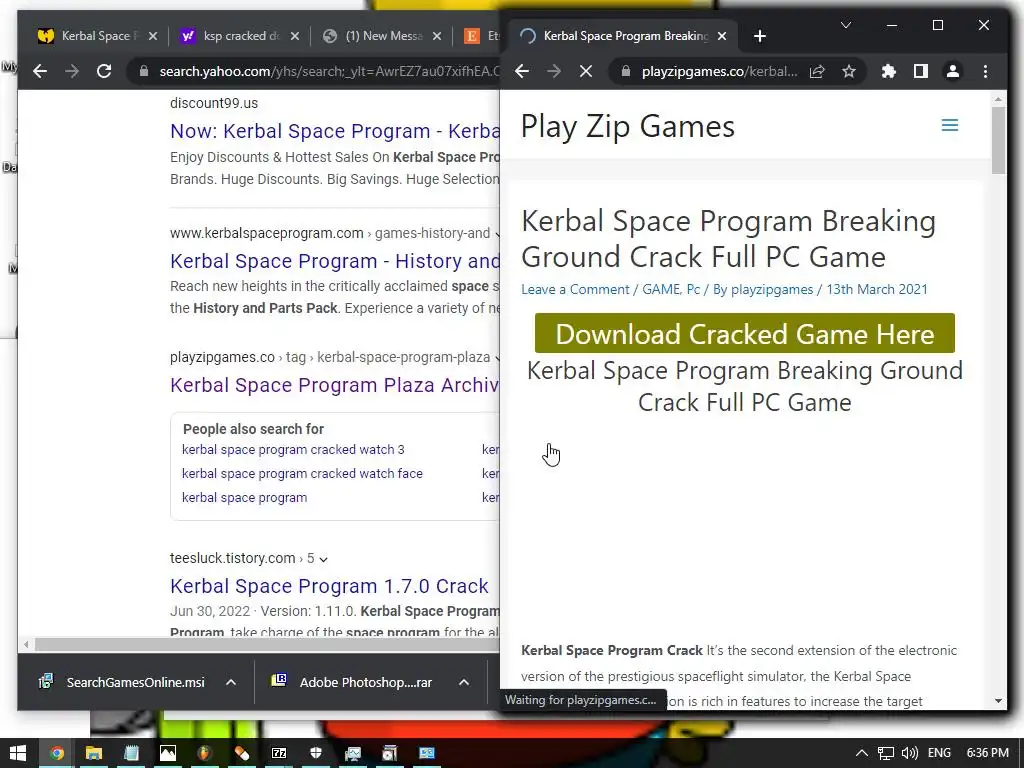Image resolution: width=1024 pixels, height=768 pixels.
Task: Click the network icon in the system tray
Action: (886, 753)
